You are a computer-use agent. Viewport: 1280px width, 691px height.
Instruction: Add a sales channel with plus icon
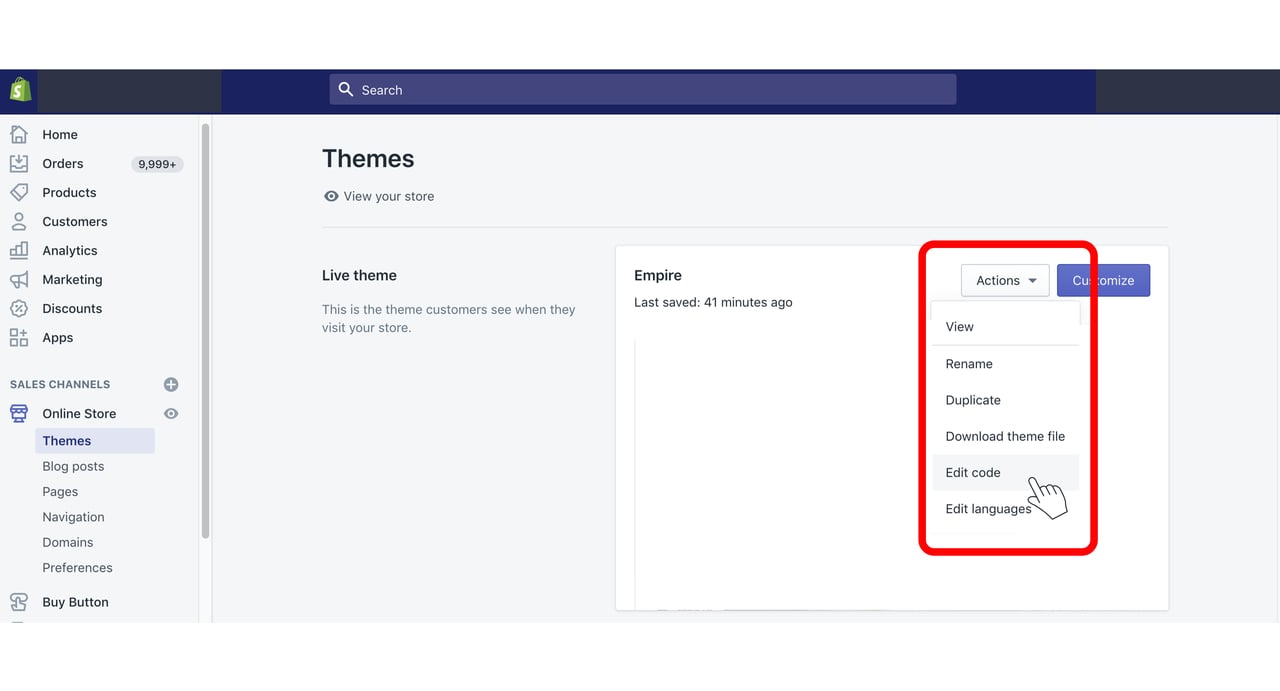[x=171, y=384]
